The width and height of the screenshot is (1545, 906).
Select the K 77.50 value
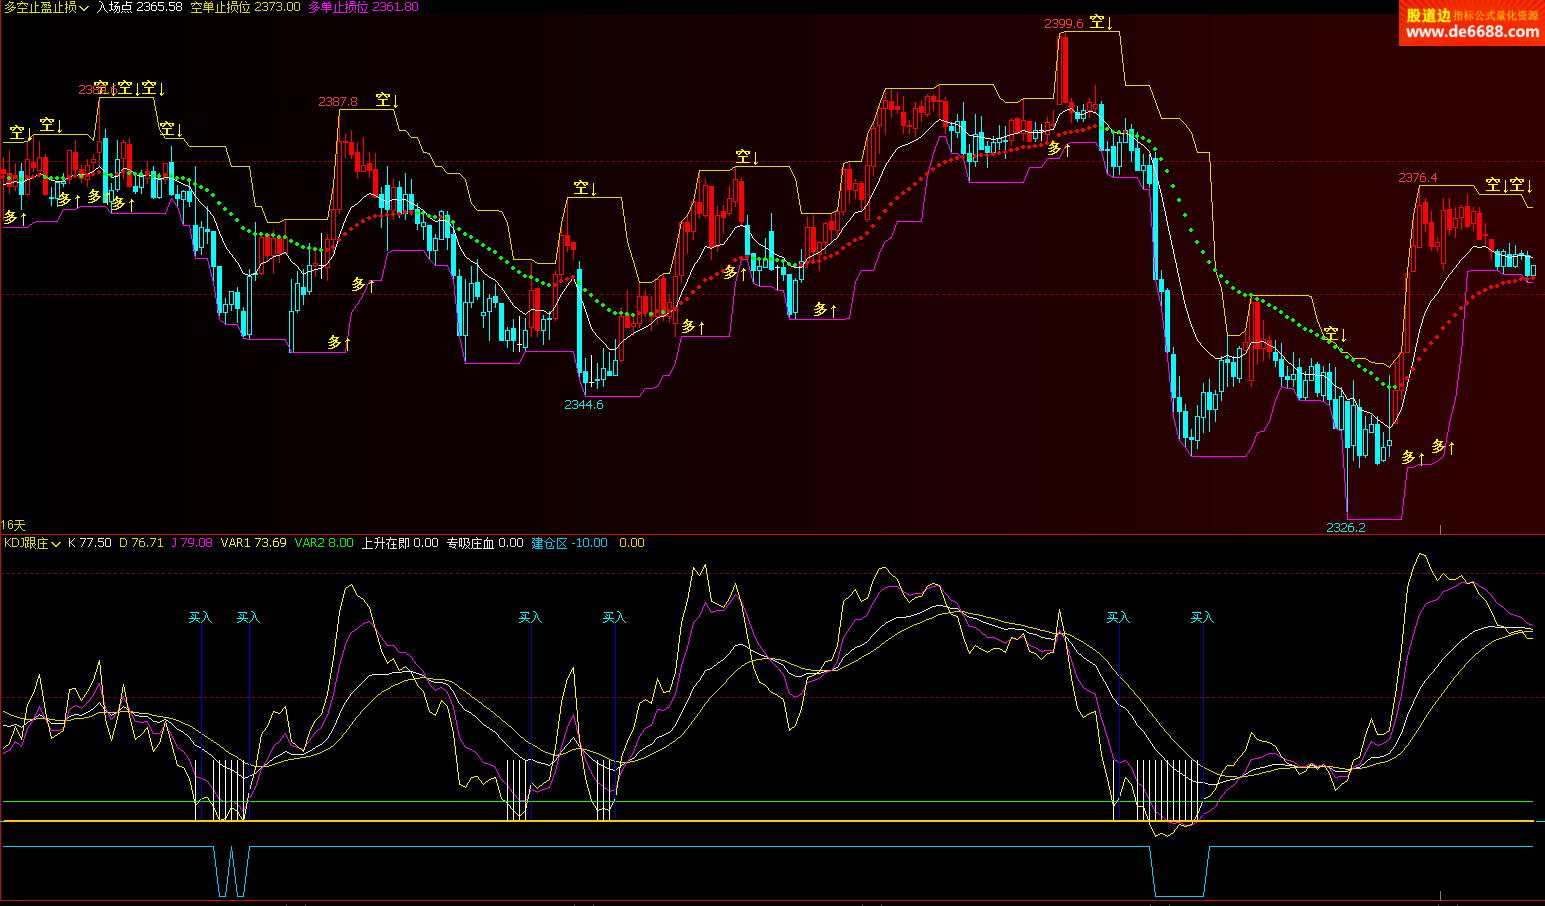click(90, 543)
